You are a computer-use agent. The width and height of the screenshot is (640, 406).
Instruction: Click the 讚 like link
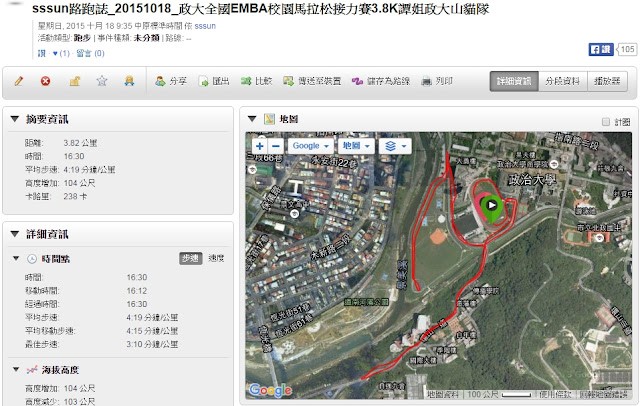42,53
